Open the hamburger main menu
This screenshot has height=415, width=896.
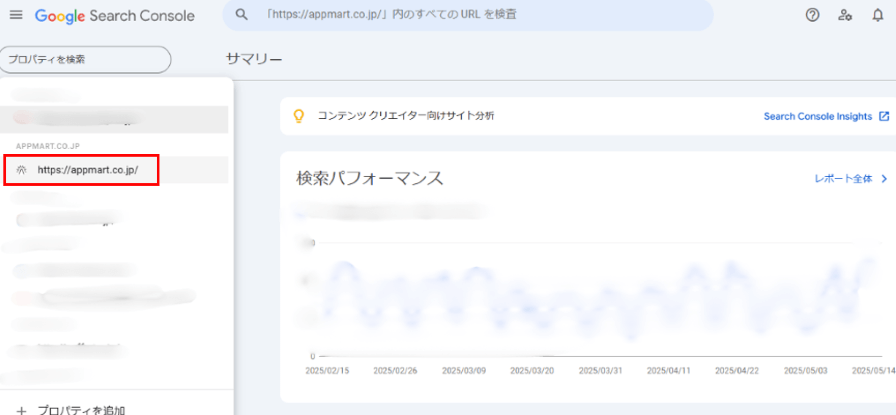[16, 15]
